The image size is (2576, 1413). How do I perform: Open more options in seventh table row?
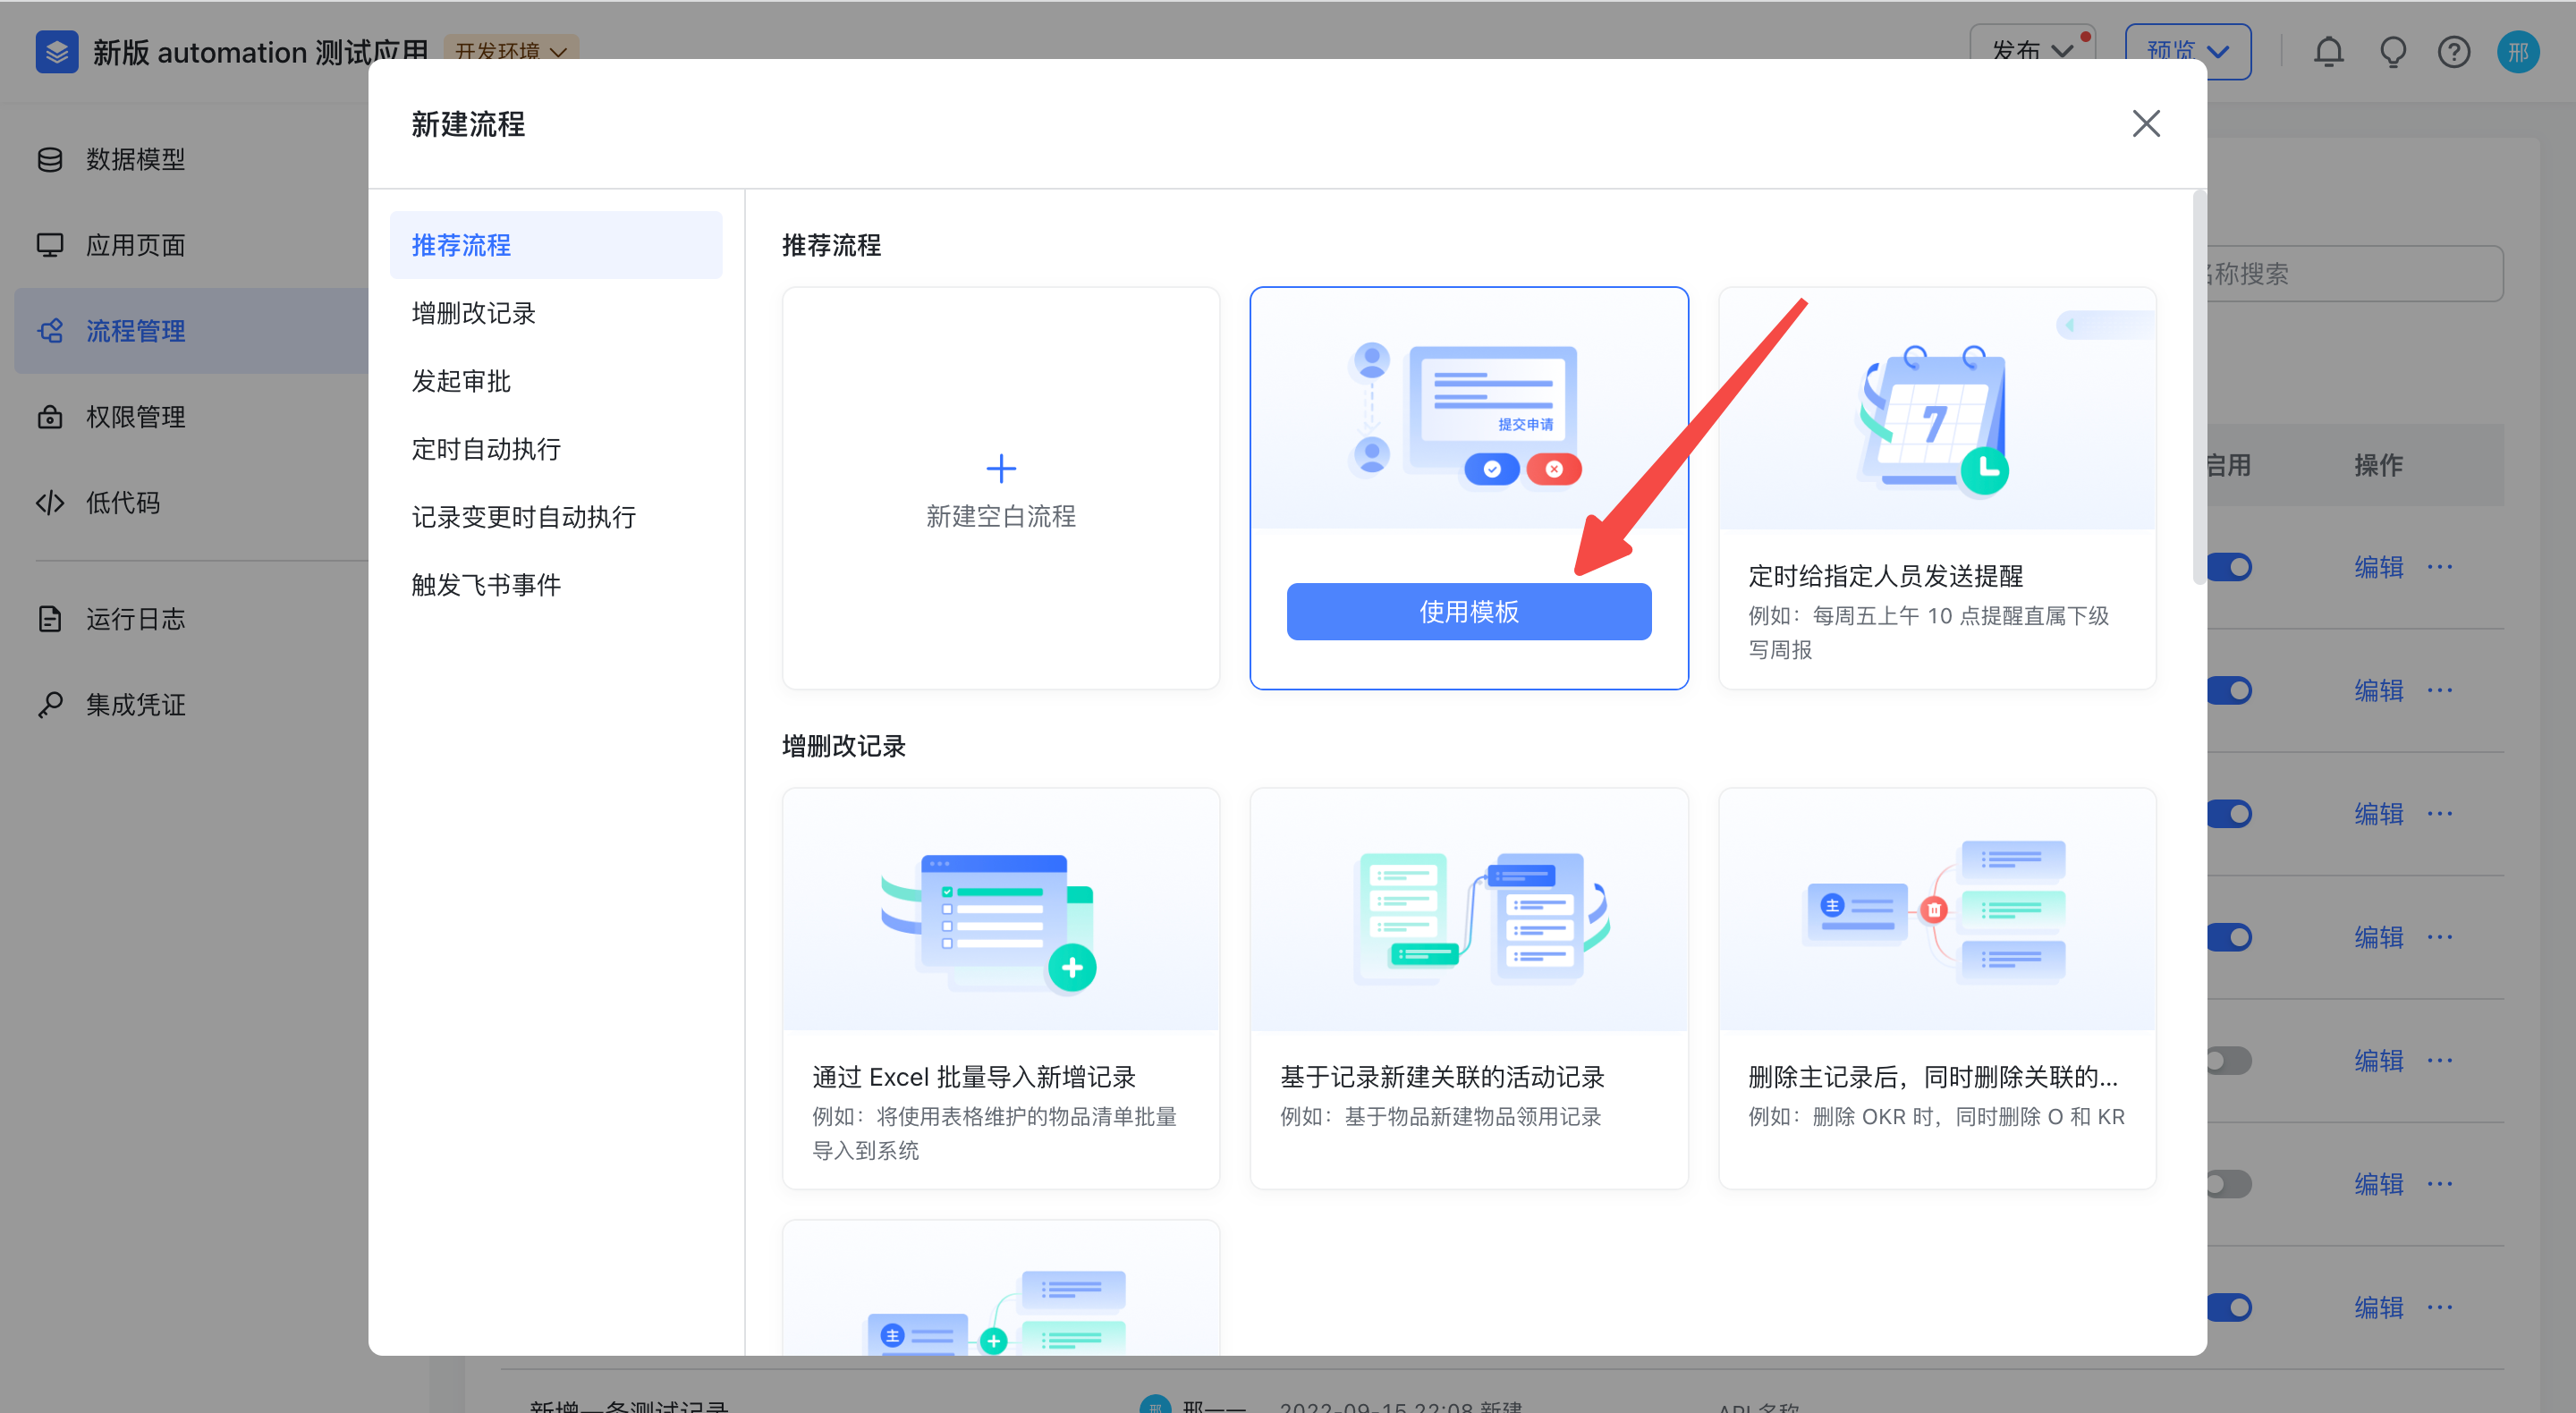2440,1307
